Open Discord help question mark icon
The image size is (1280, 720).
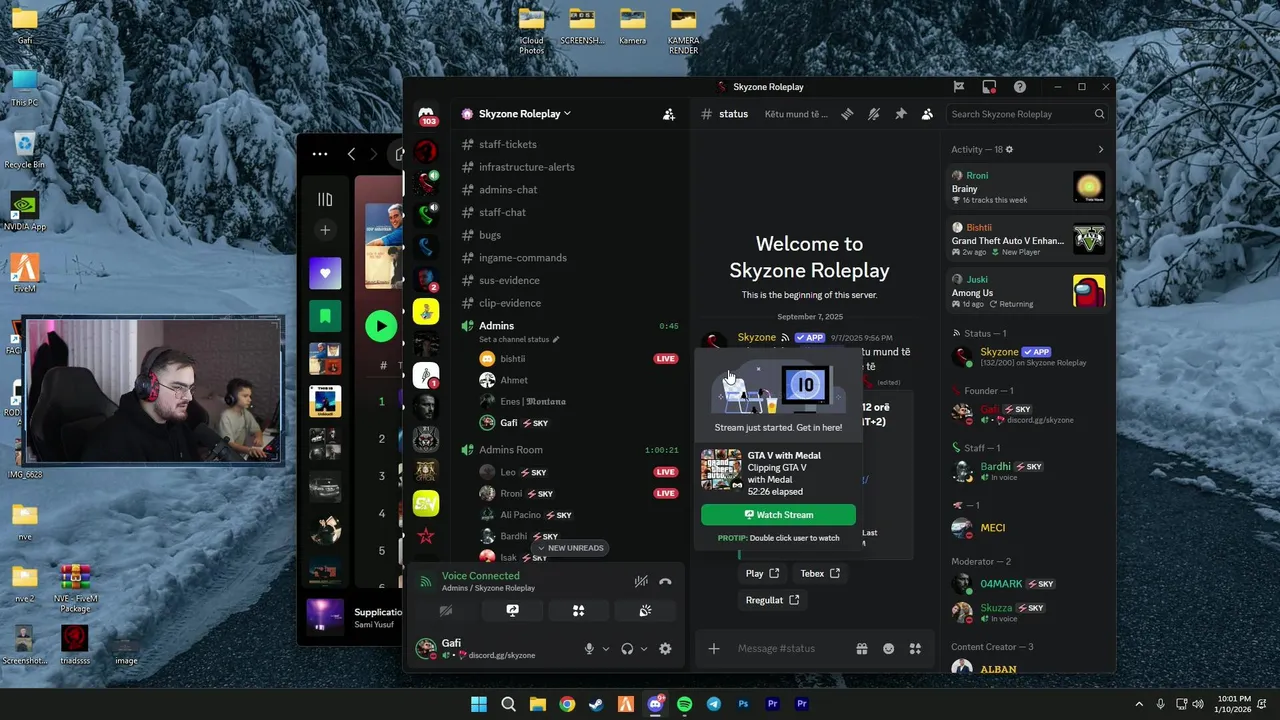[x=1019, y=87]
